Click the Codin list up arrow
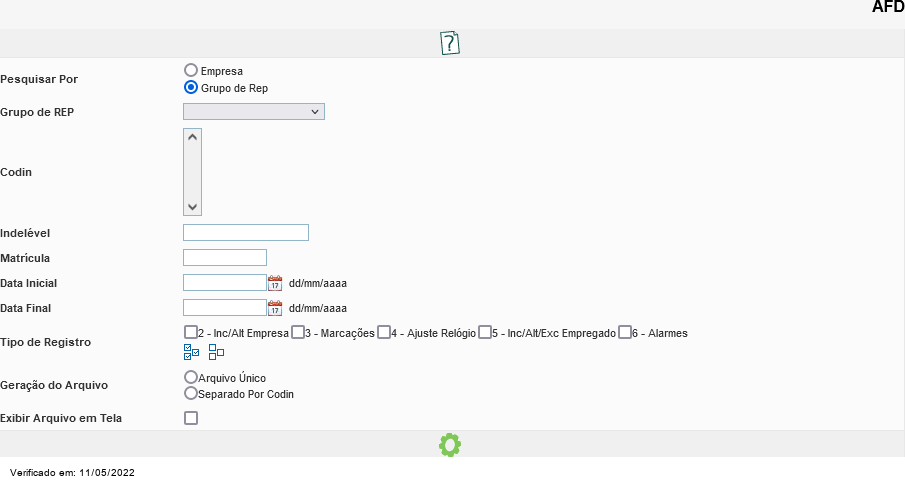Viewport: 905px width, 487px height. 192,137
